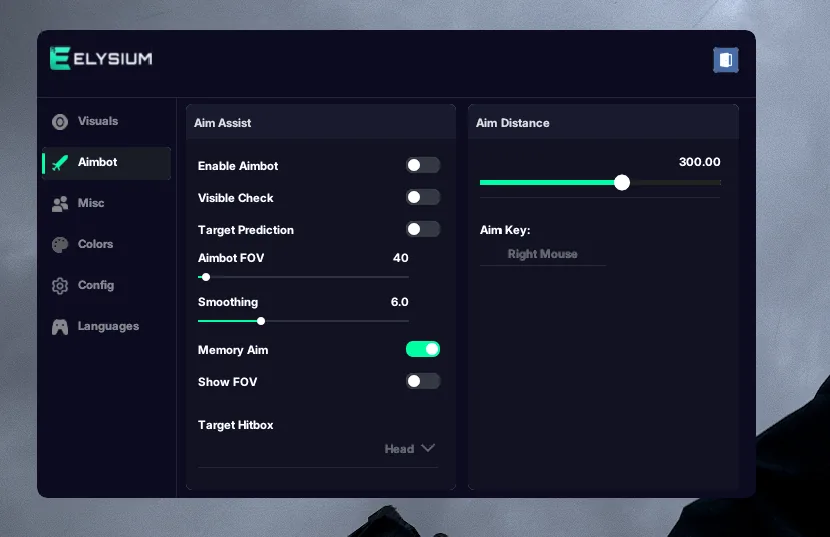The height and width of the screenshot is (537, 830).
Task: Click the Visuals eye icon in sidebar
Action: pyautogui.click(x=60, y=122)
